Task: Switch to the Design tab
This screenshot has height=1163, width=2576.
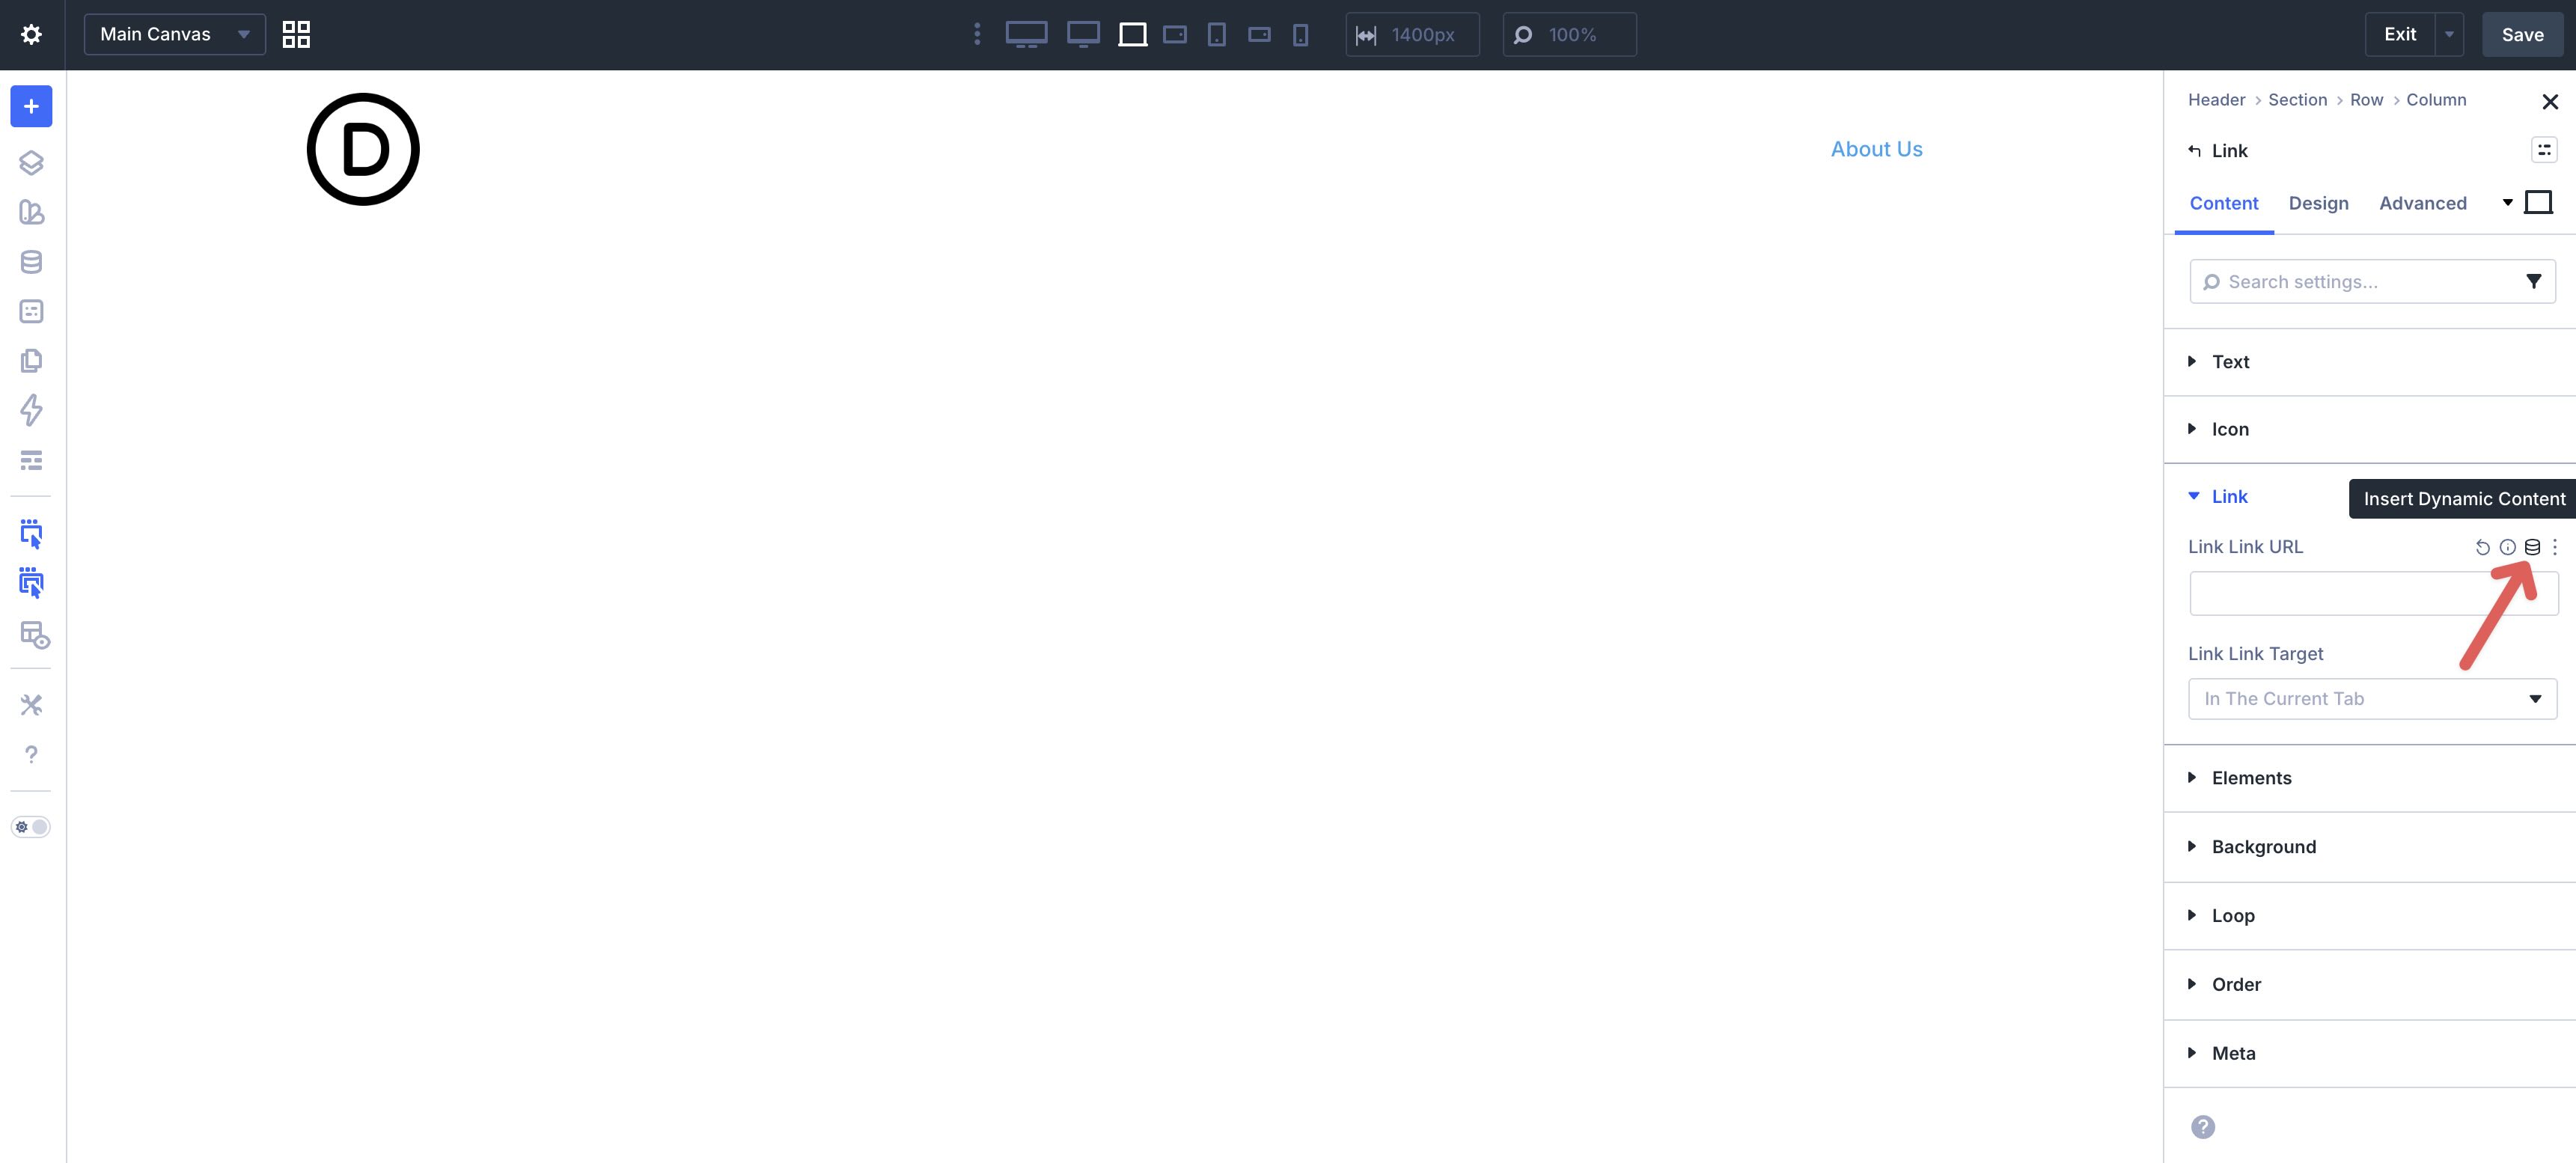Action: click(2319, 203)
